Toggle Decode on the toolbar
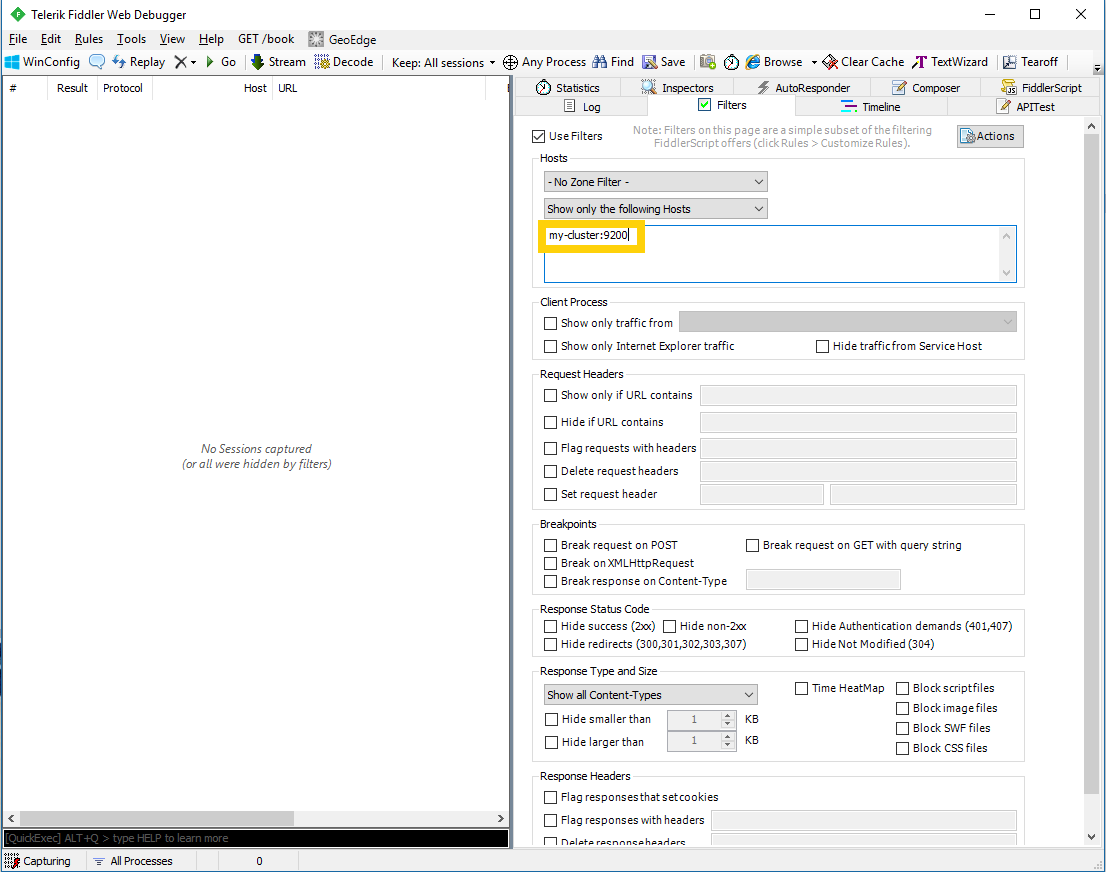Viewport: 1106px width, 872px height. pos(344,61)
